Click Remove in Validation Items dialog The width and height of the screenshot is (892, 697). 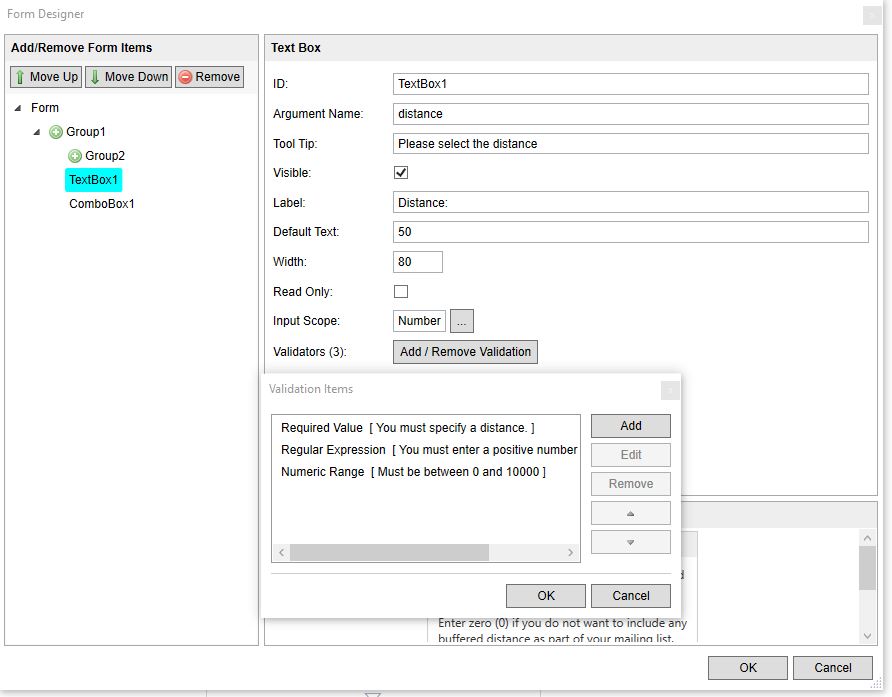630,484
